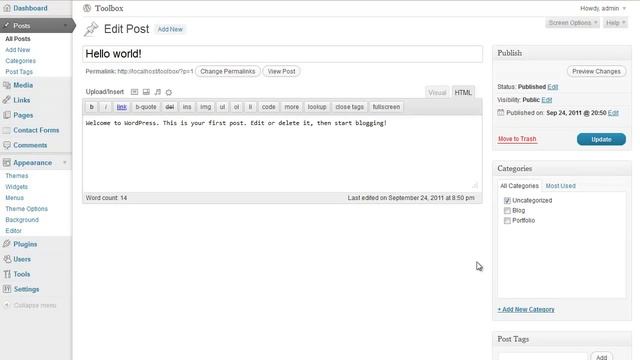Open the Categories submenu item
The image size is (640, 360).
pos(20,61)
